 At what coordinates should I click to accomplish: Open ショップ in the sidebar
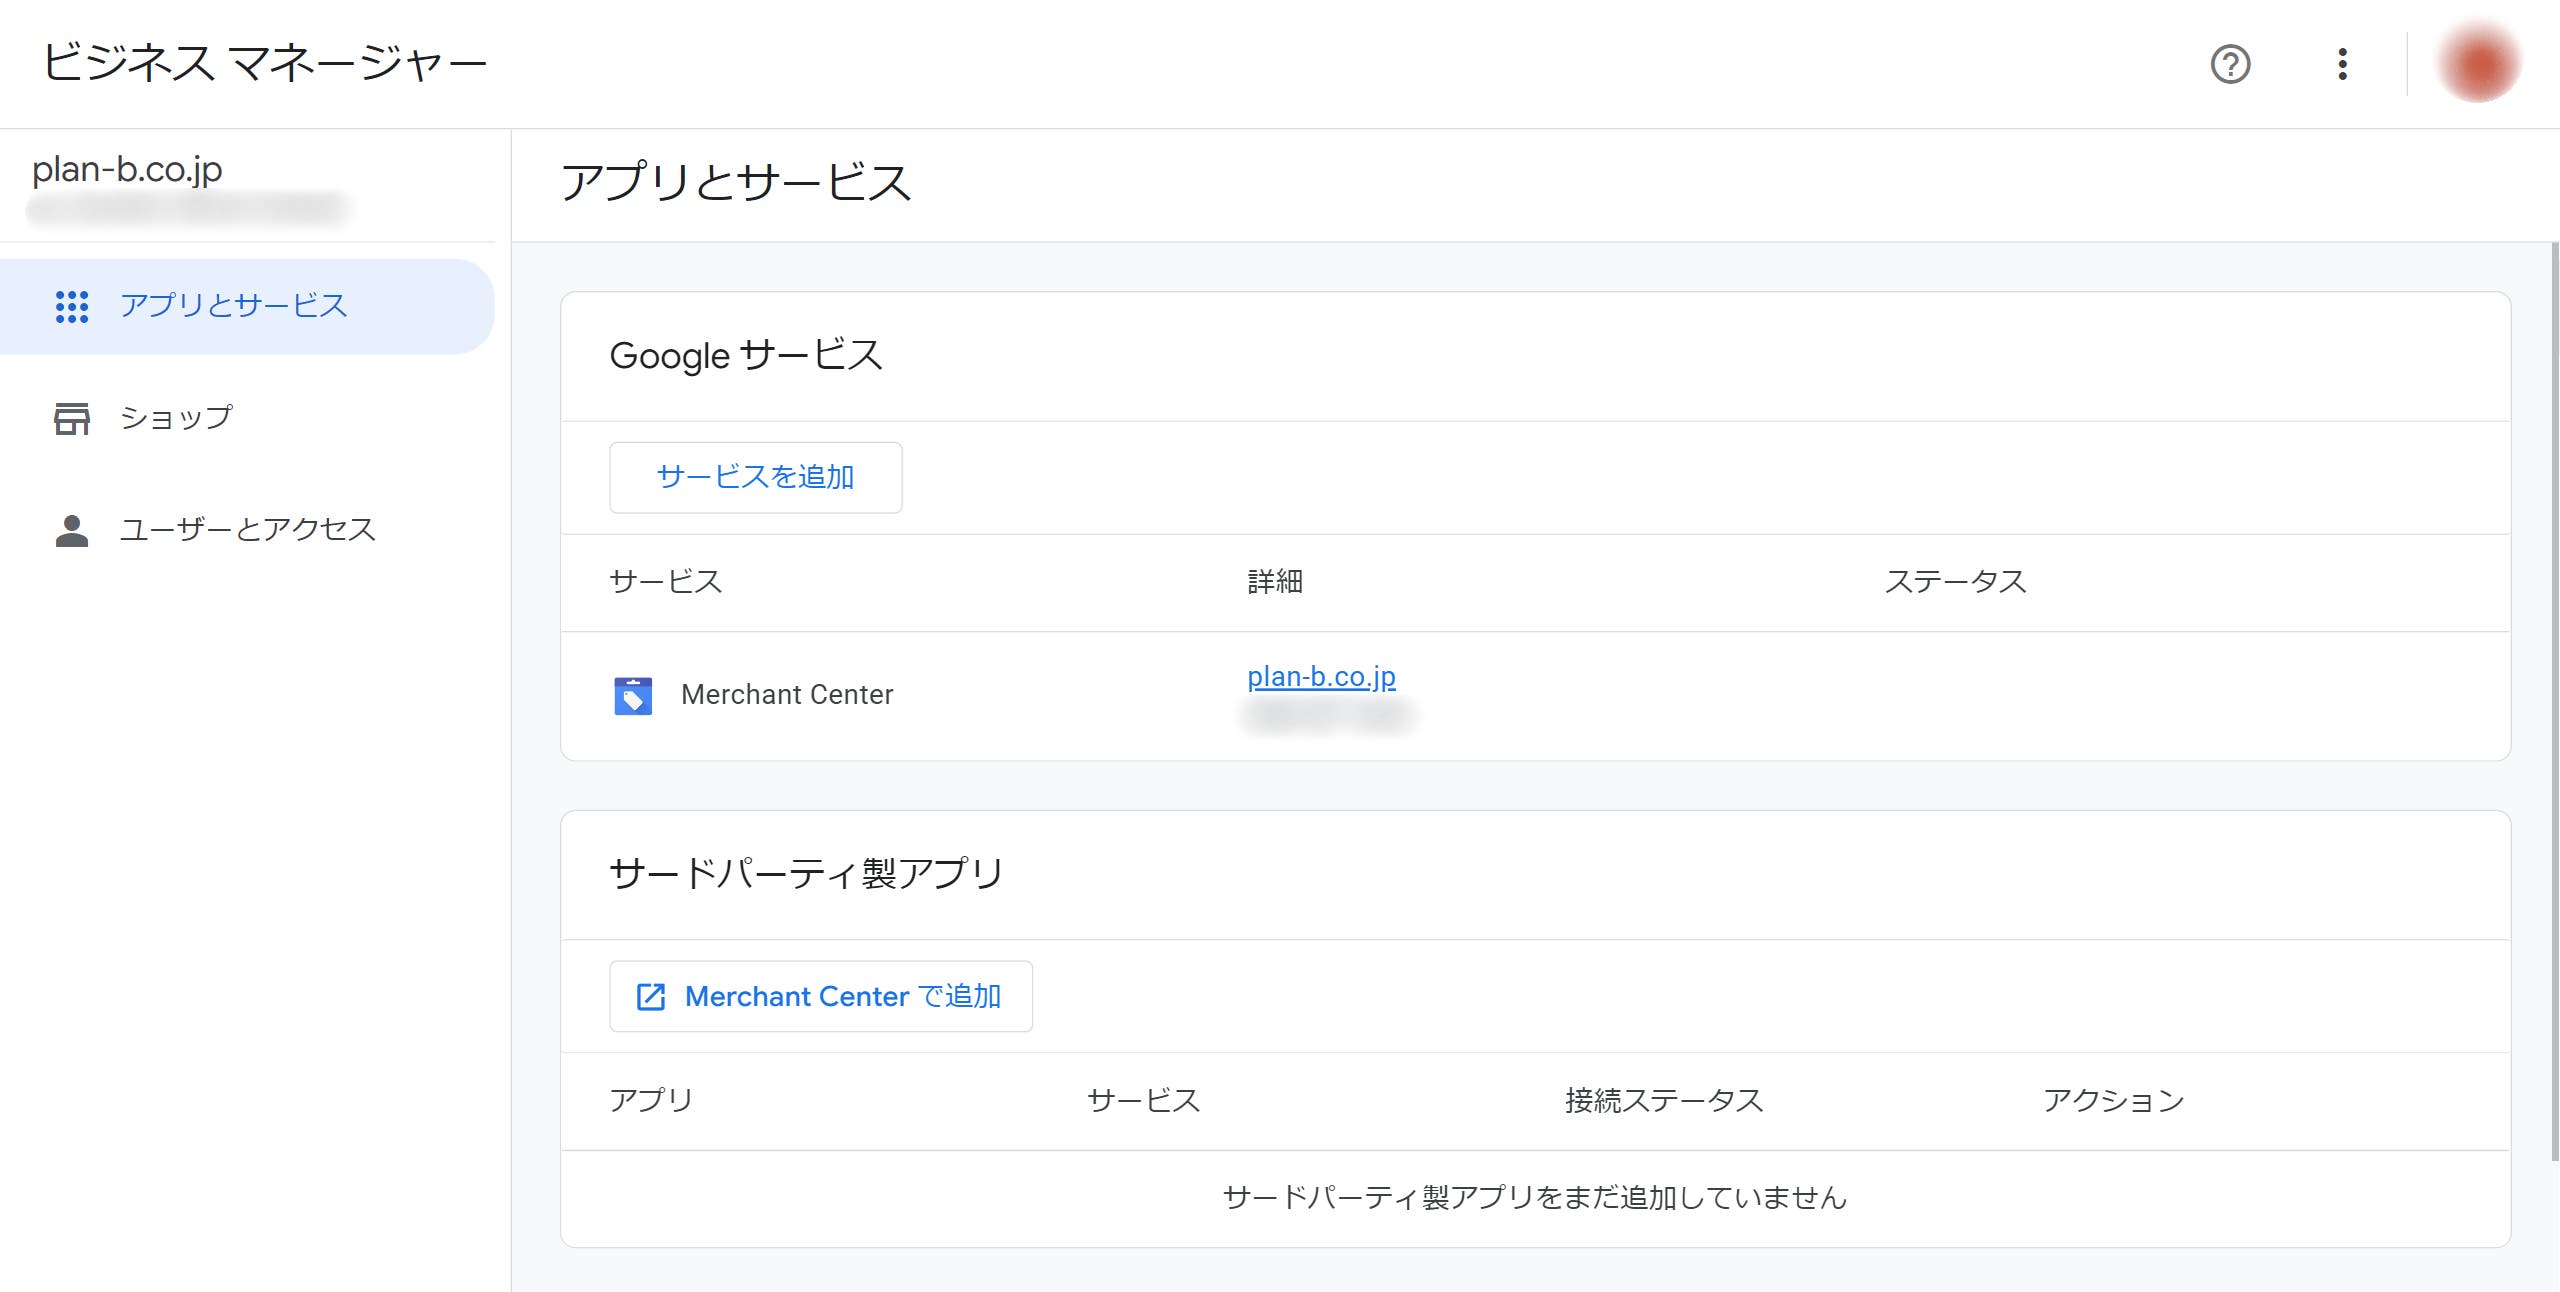click(x=247, y=418)
